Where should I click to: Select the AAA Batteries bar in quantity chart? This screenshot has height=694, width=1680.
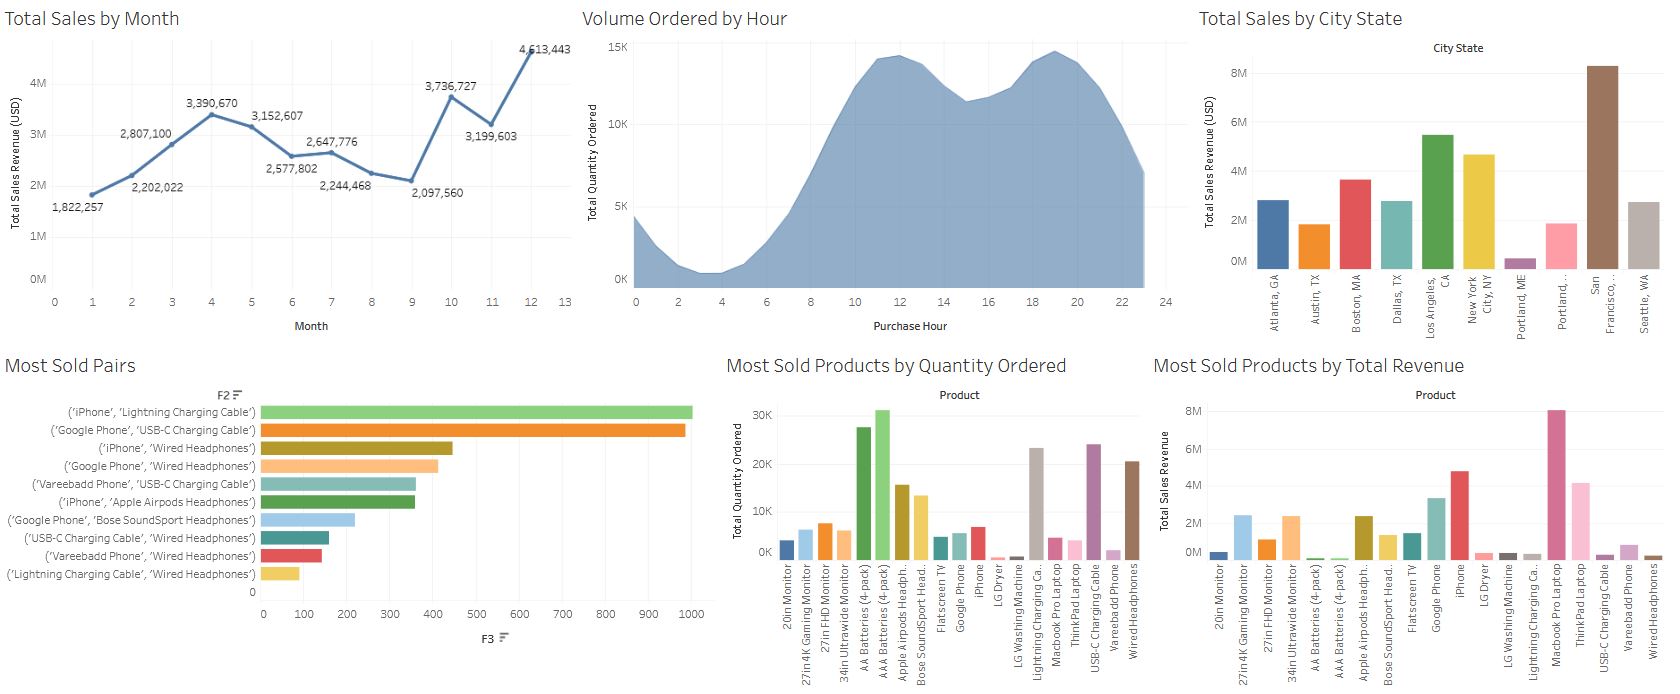click(x=882, y=484)
